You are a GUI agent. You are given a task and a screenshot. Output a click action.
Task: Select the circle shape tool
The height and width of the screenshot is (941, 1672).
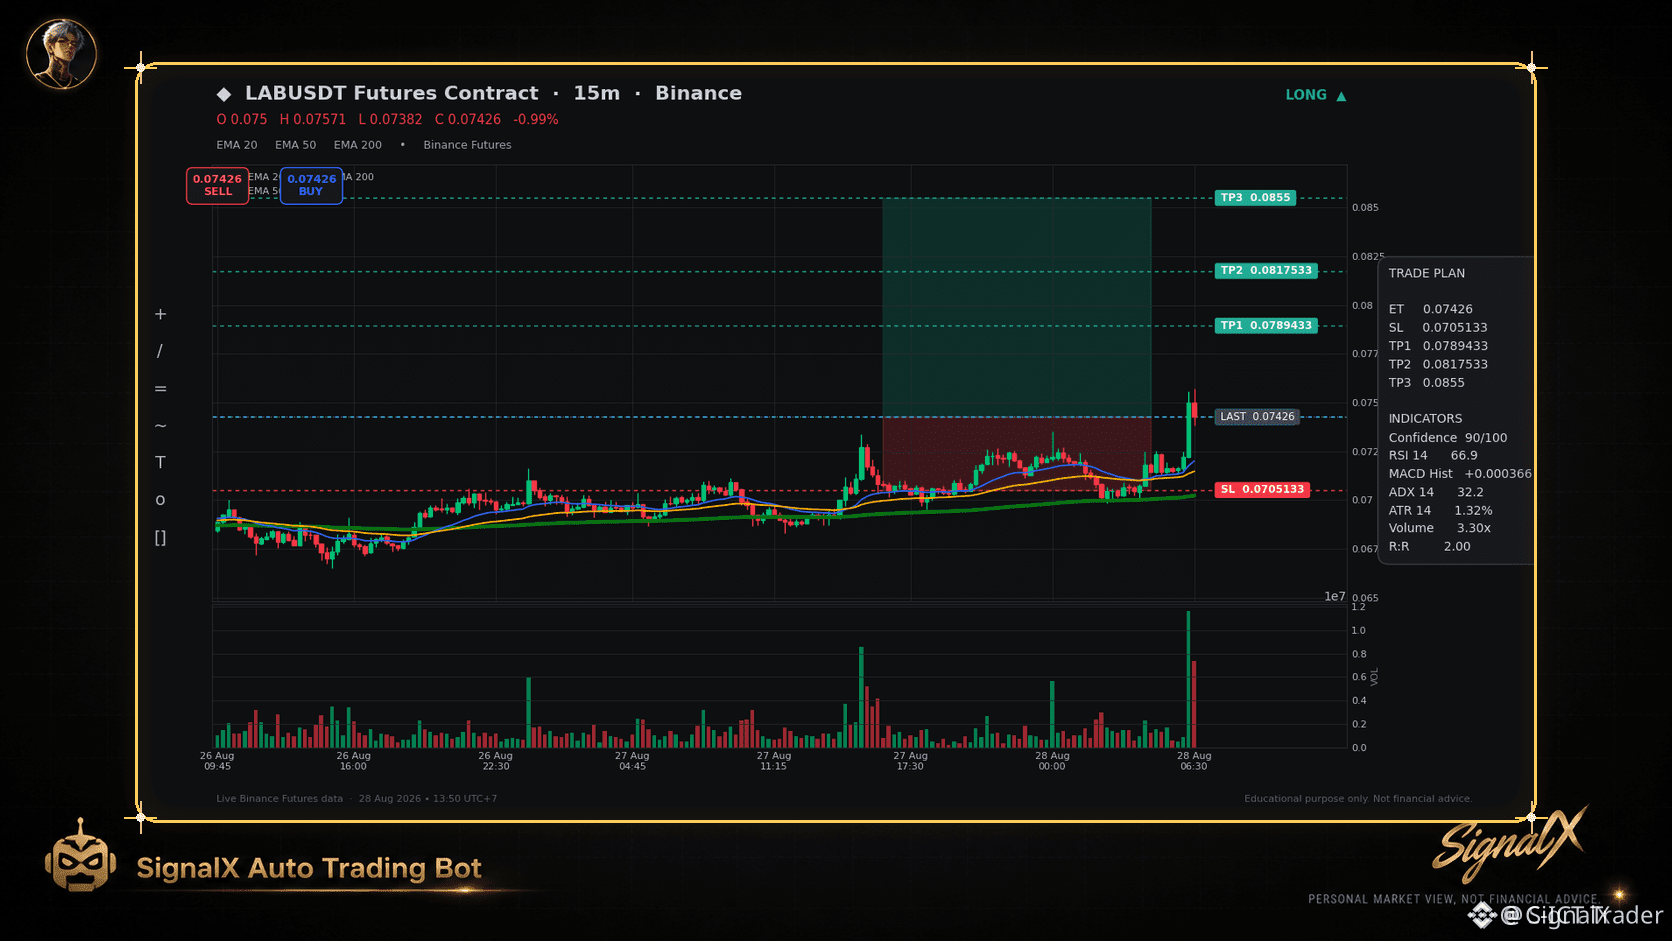point(160,500)
